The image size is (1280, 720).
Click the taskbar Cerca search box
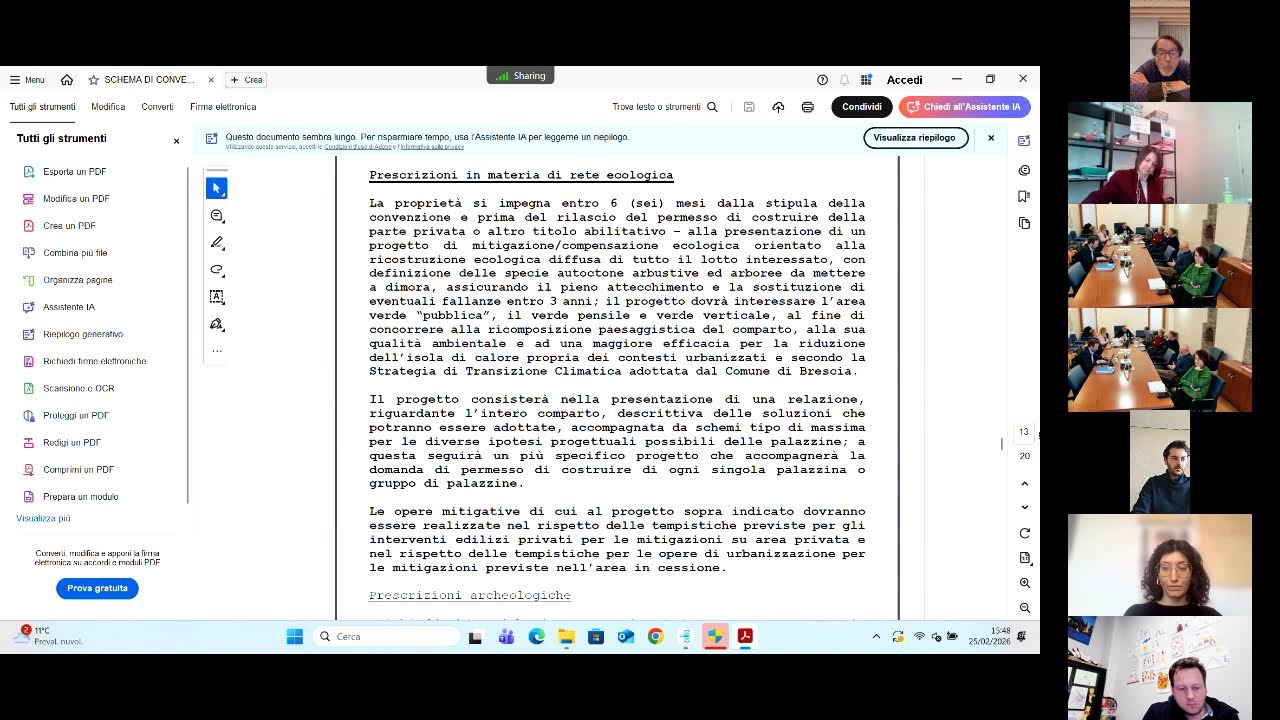385,637
